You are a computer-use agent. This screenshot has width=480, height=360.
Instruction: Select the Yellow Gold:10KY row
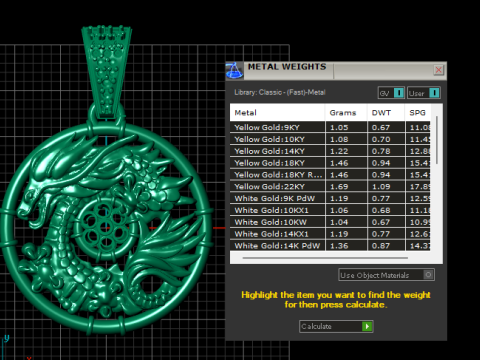pyautogui.click(x=330, y=139)
